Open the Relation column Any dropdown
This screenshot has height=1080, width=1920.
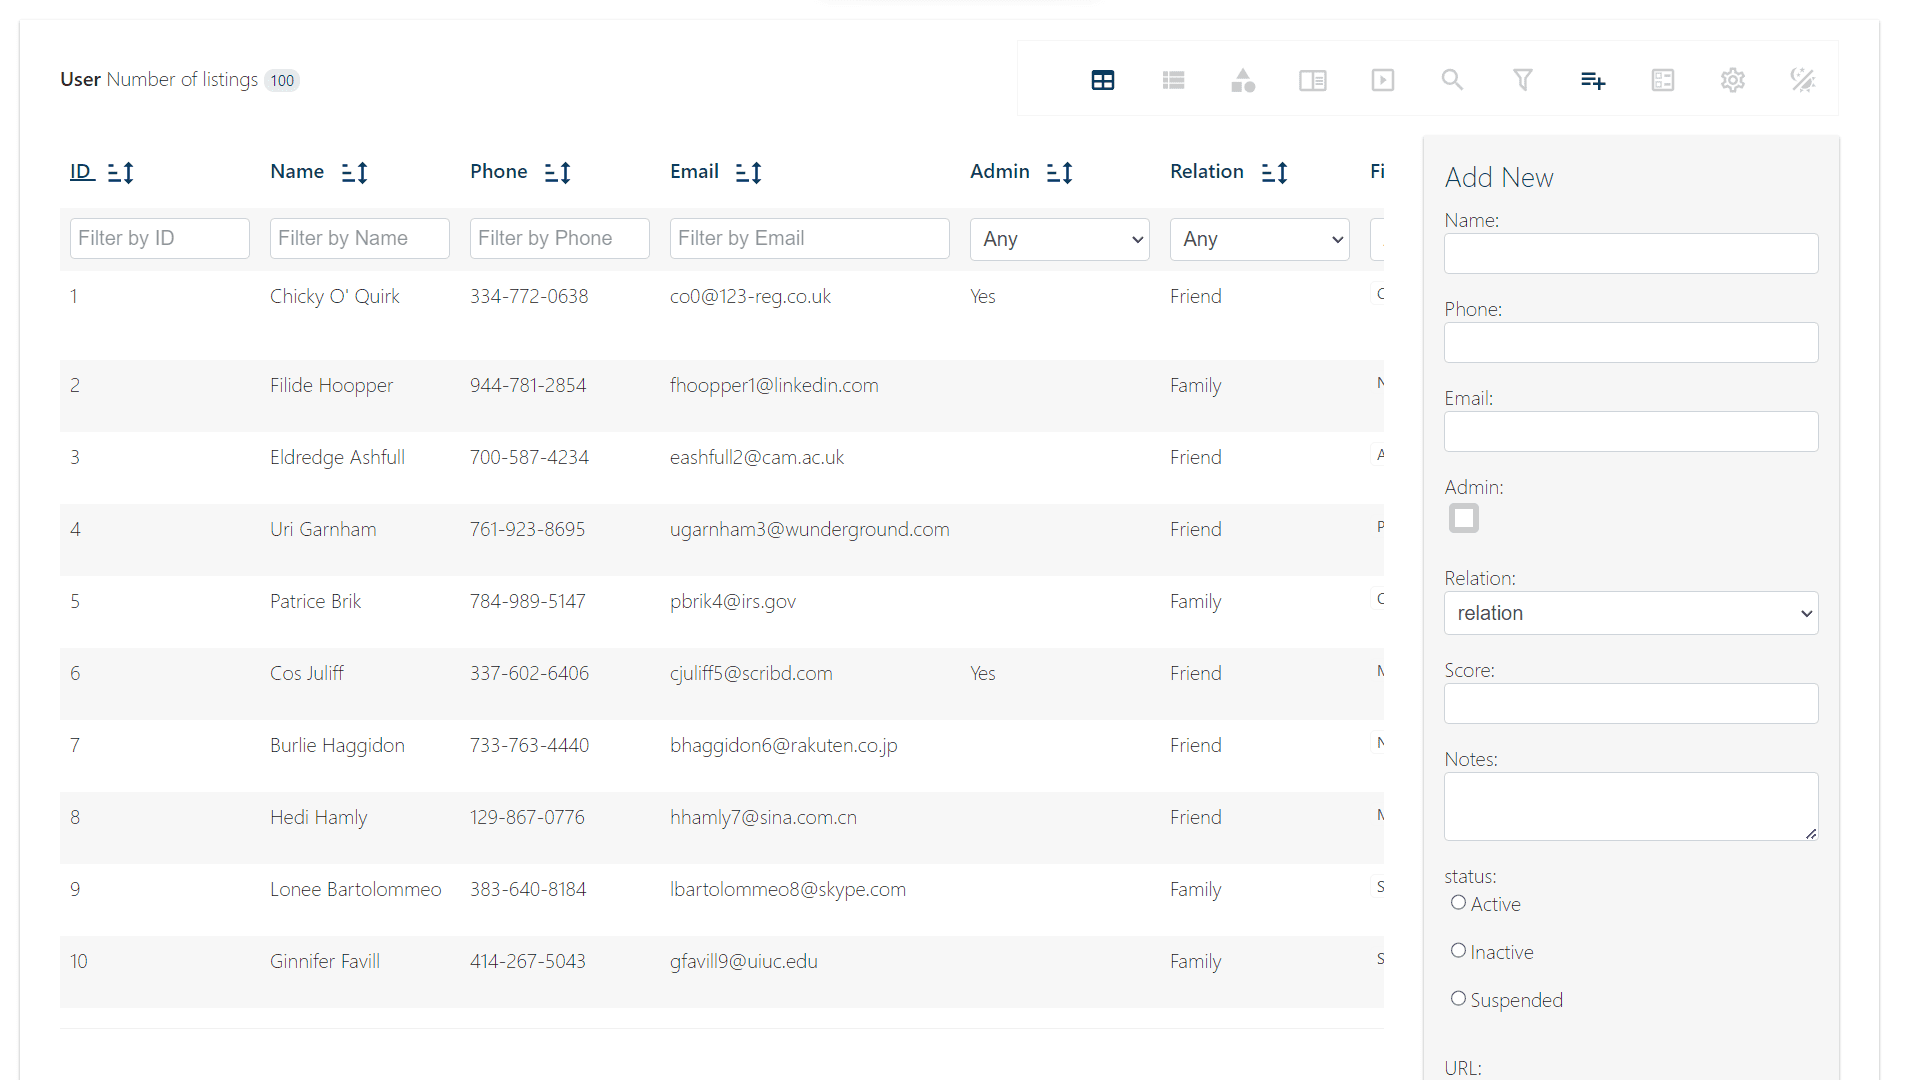[1259, 239]
